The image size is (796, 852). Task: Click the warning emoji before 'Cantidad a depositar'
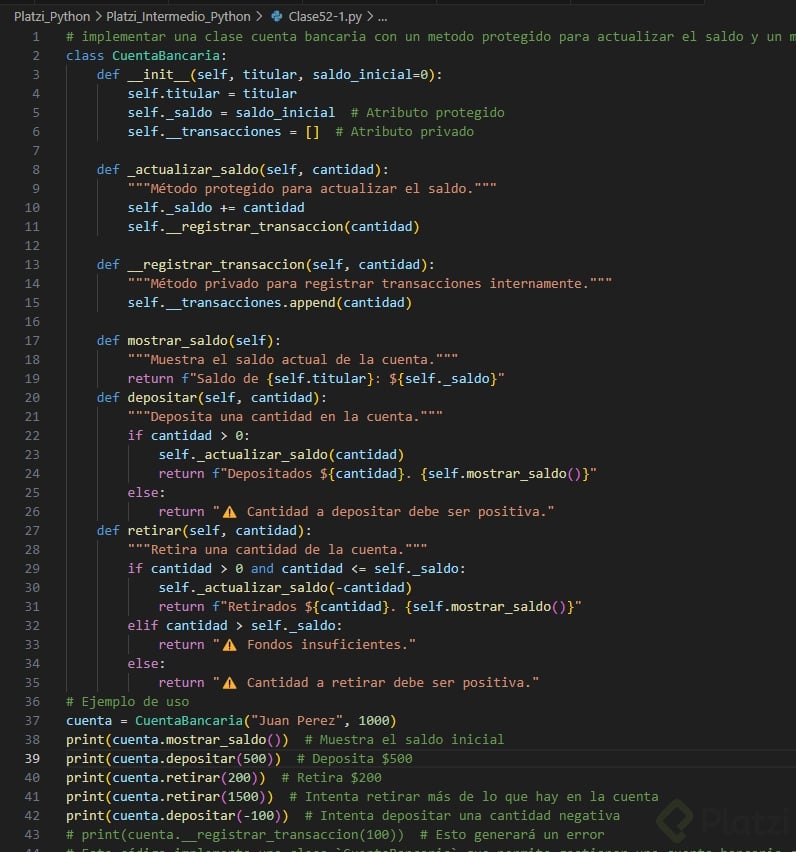(x=230, y=512)
